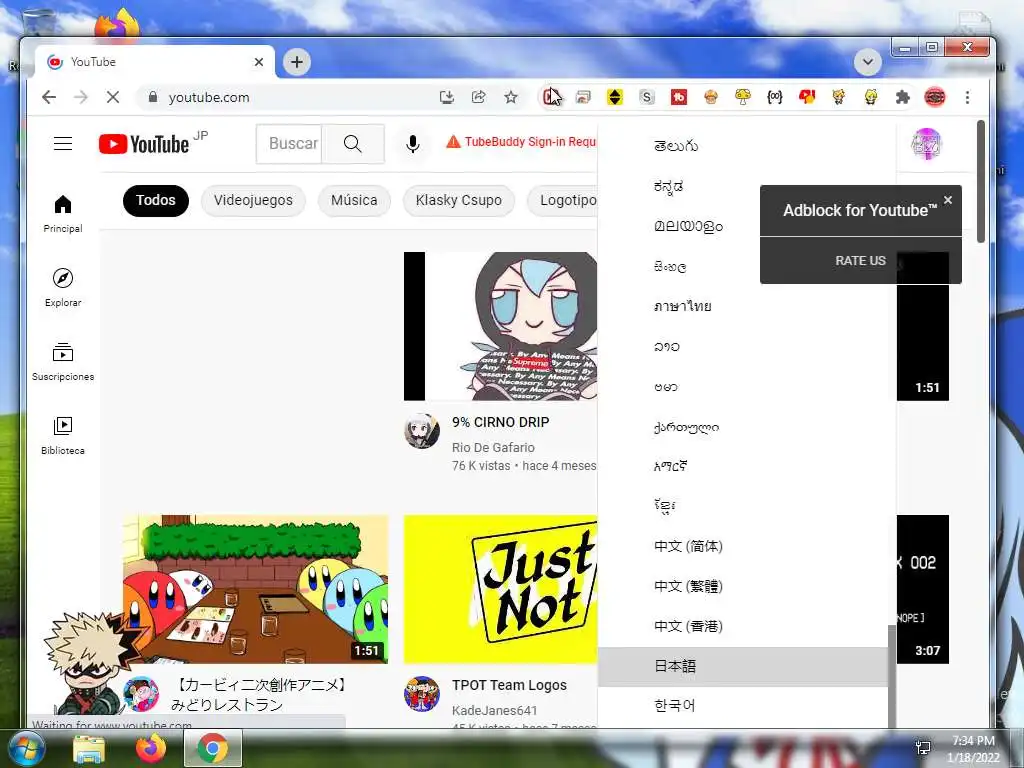1024x768 pixels.
Task: Choose 中文 (香港) language
Action: click(x=743, y=626)
